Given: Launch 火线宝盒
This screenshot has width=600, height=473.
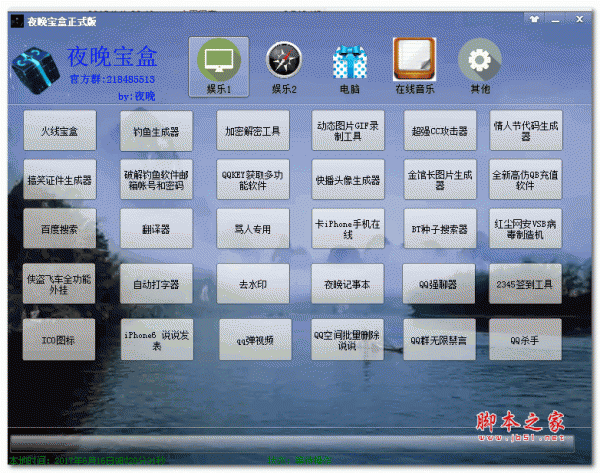Looking at the screenshot, I should pos(60,131).
